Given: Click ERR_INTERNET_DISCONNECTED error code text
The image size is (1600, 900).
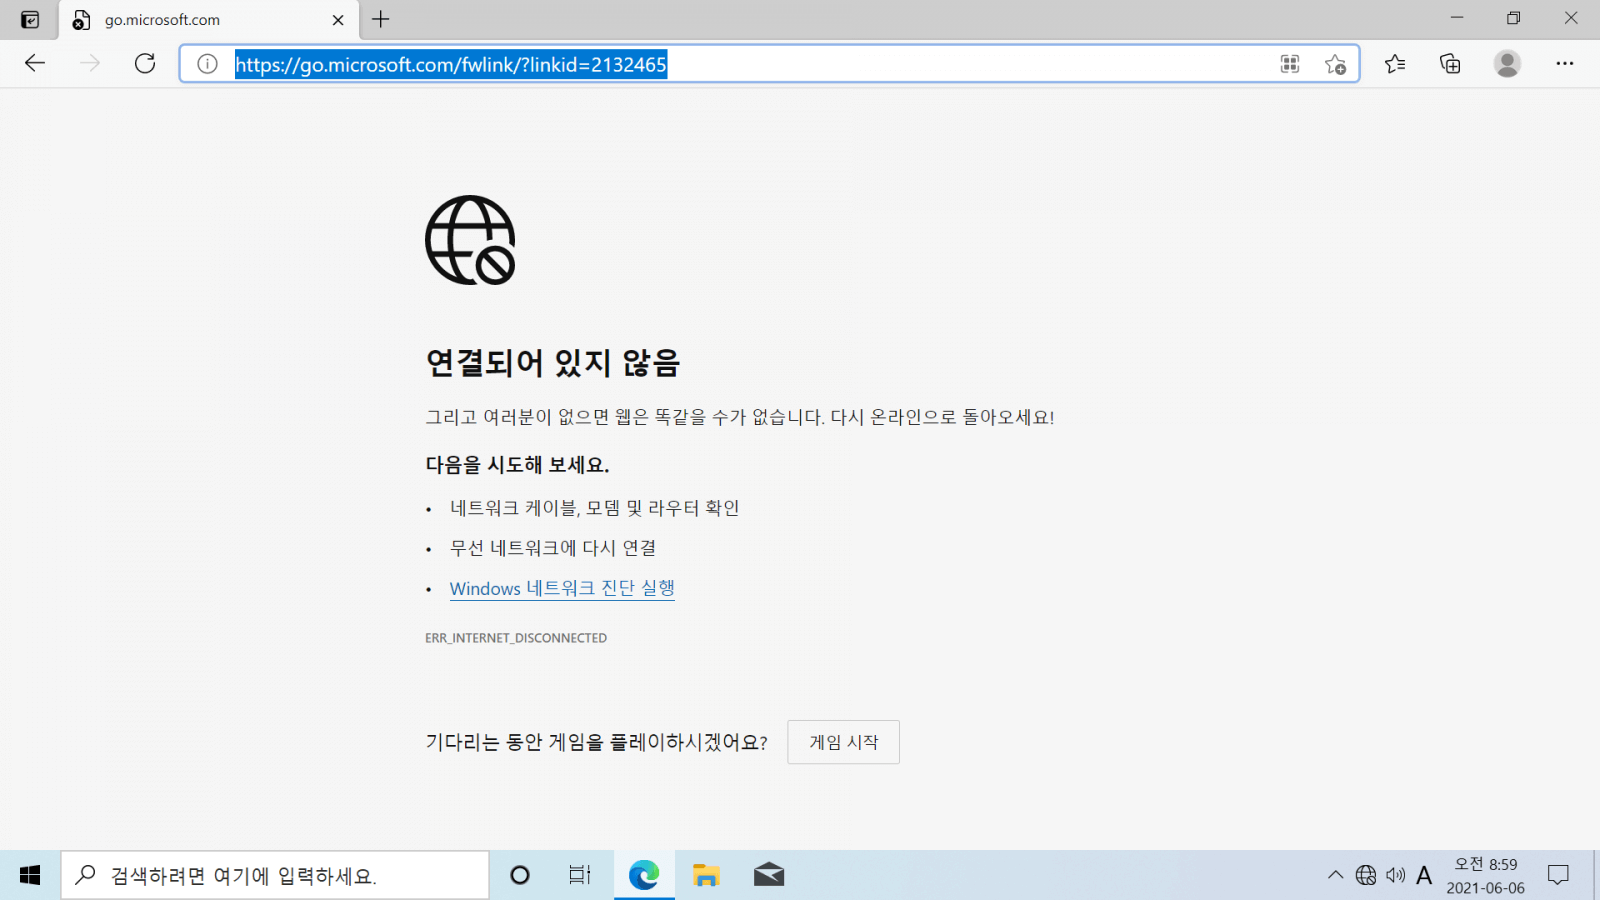Looking at the screenshot, I should coord(516,638).
